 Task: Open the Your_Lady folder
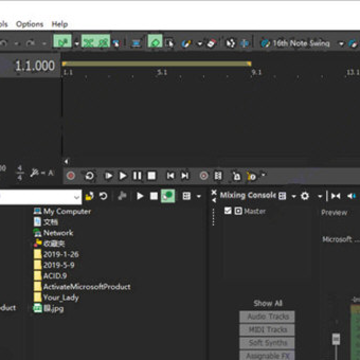click(56, 297)
